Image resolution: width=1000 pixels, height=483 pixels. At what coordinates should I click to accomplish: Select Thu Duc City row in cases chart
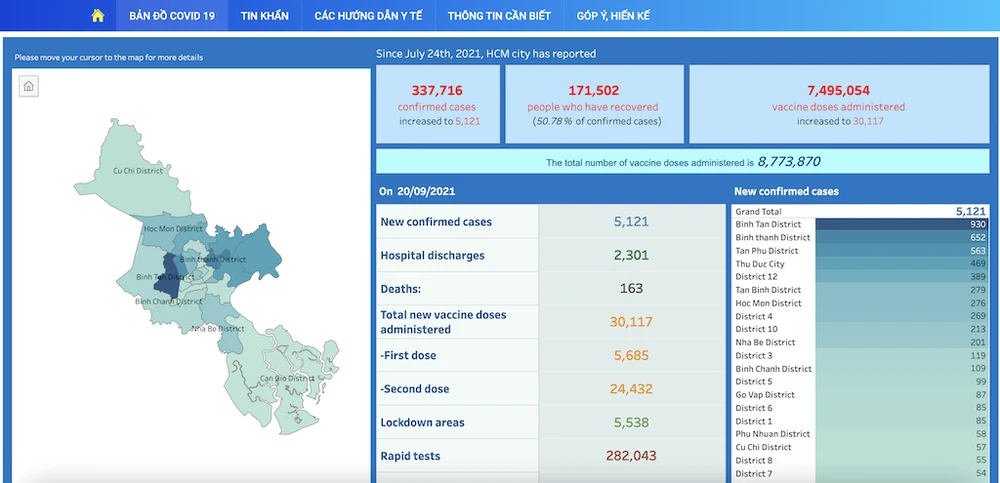(900, 264)
